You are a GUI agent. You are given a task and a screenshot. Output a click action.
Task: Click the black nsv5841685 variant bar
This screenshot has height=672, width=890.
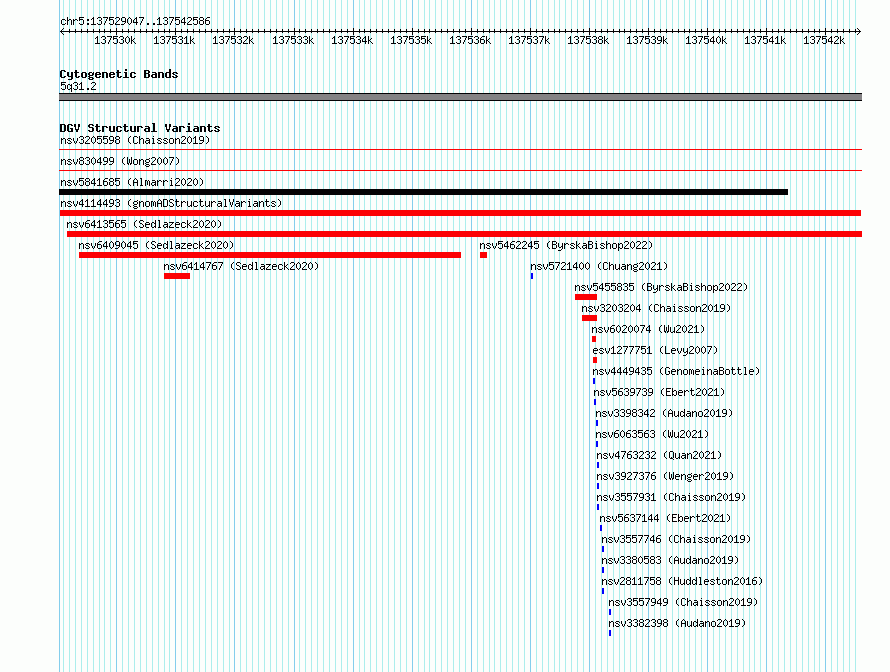click(423, 192)
